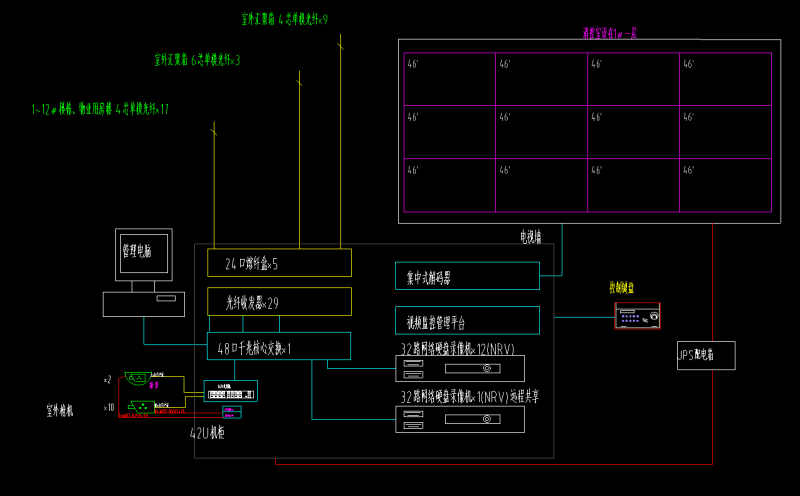
Task: Select the computer base unit below the monitor
Action: (143, 304)
